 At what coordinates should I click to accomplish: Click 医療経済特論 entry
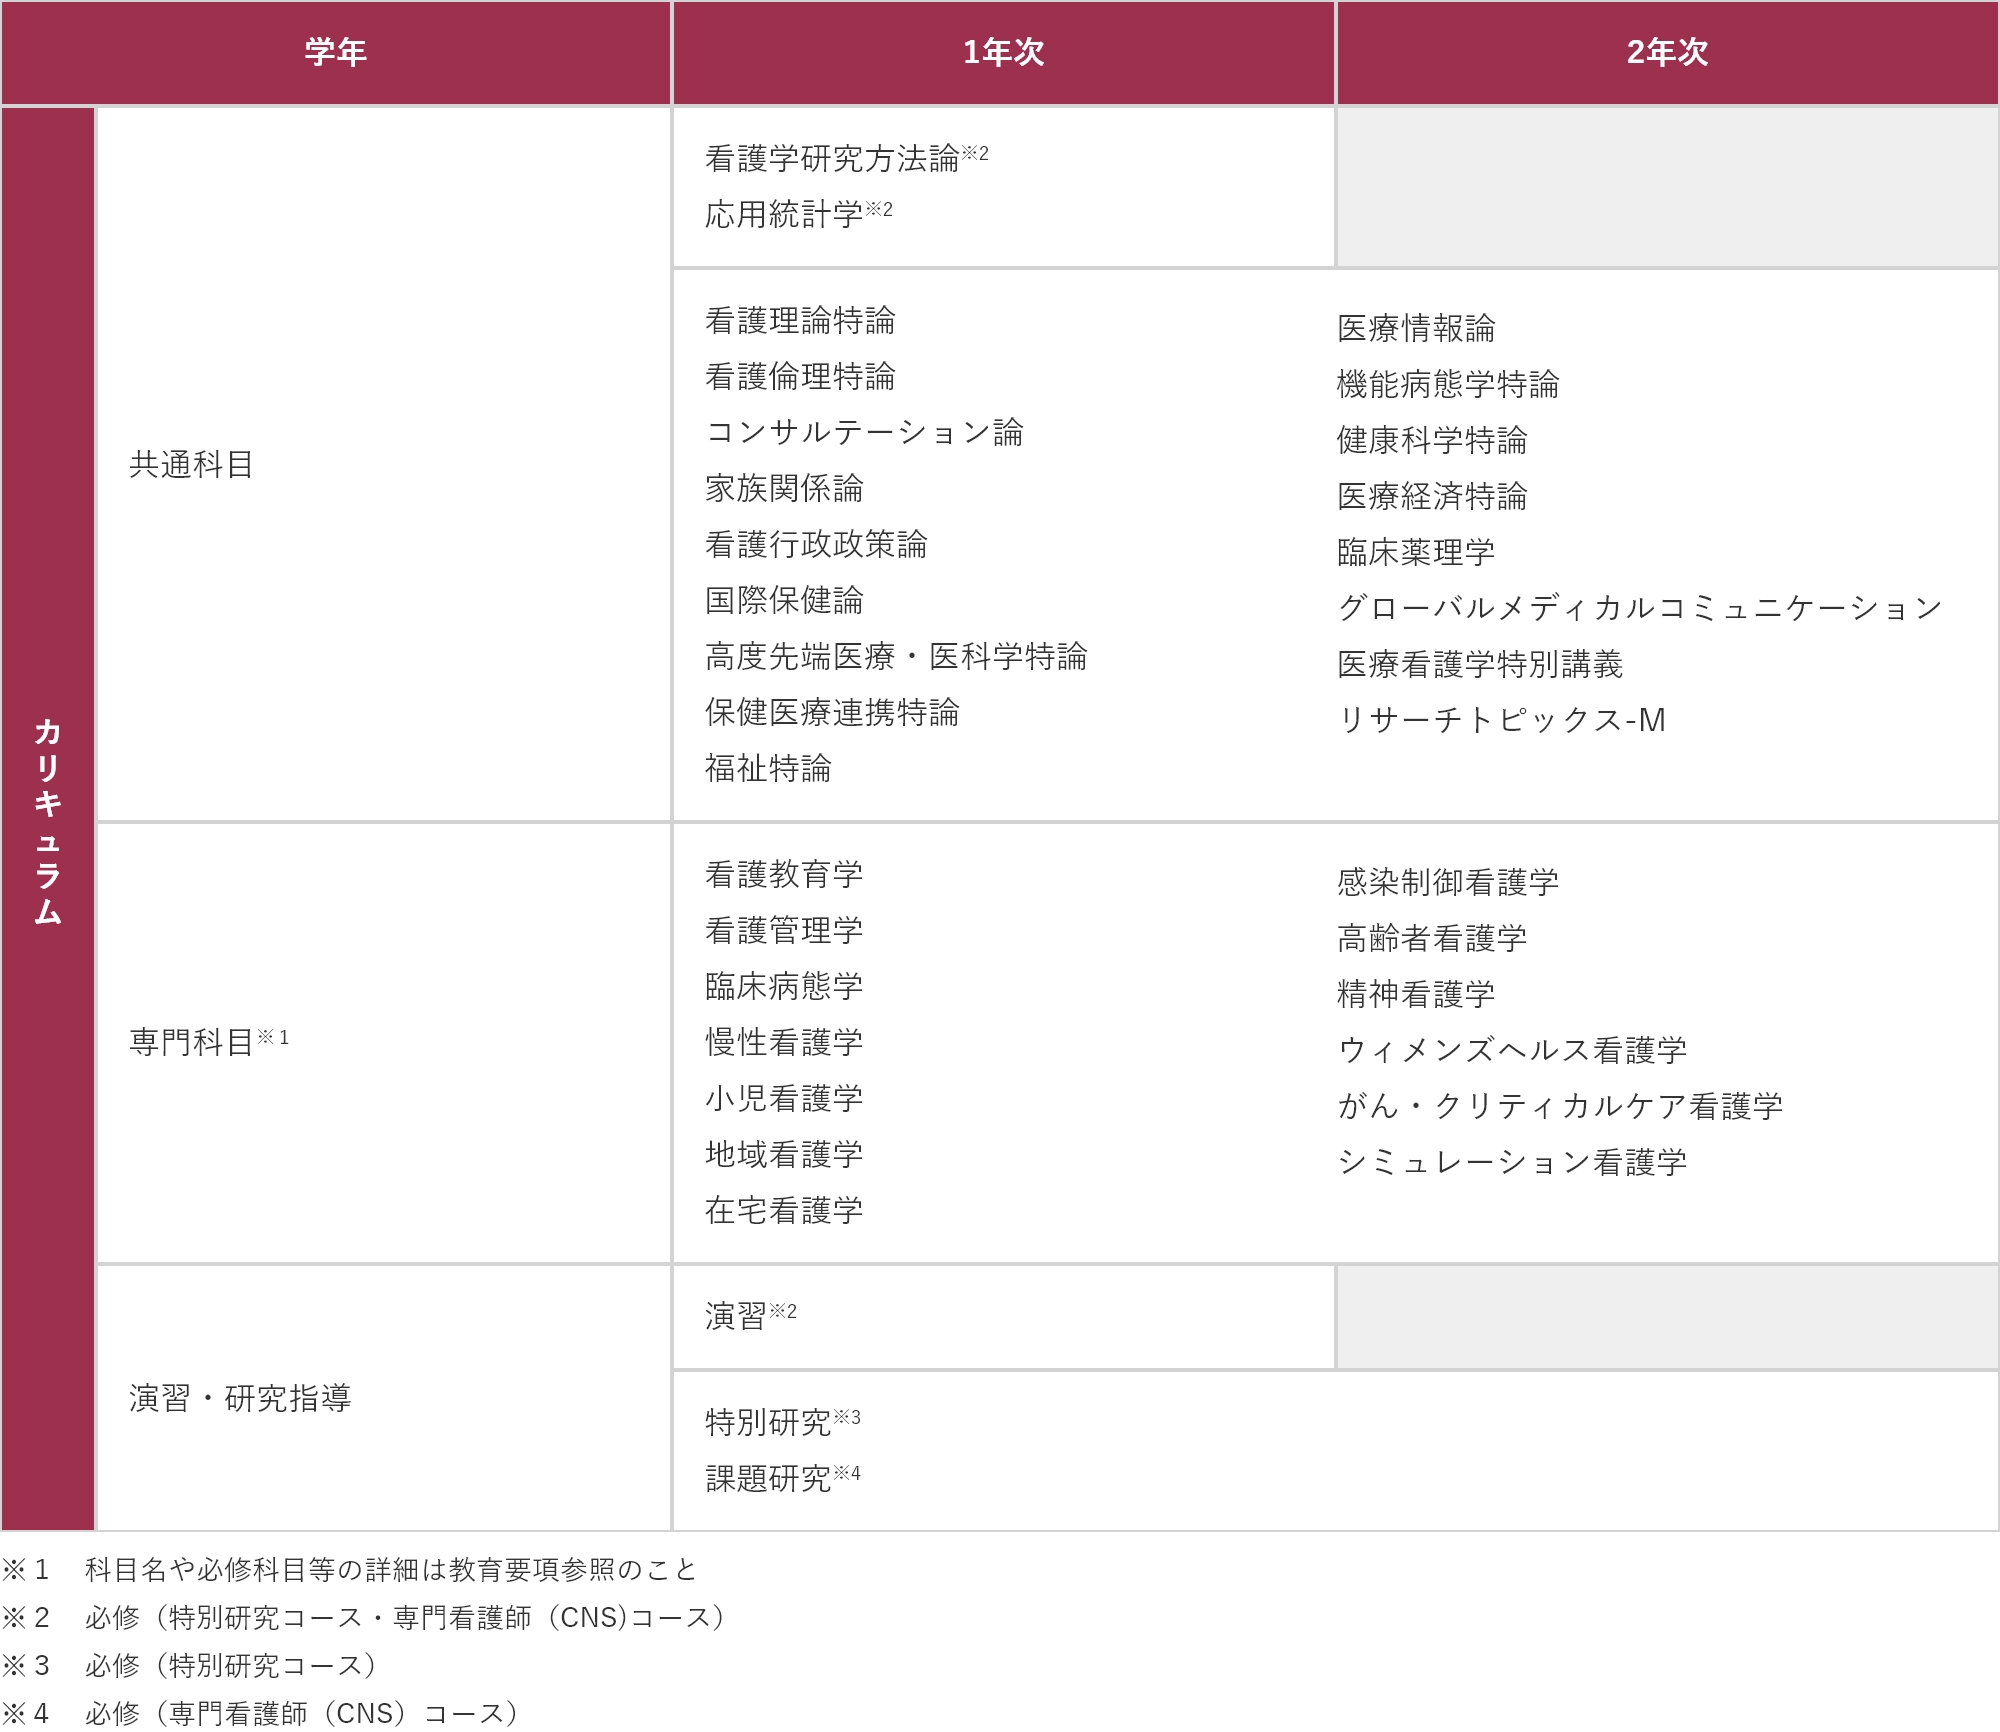coord(1432,497)
